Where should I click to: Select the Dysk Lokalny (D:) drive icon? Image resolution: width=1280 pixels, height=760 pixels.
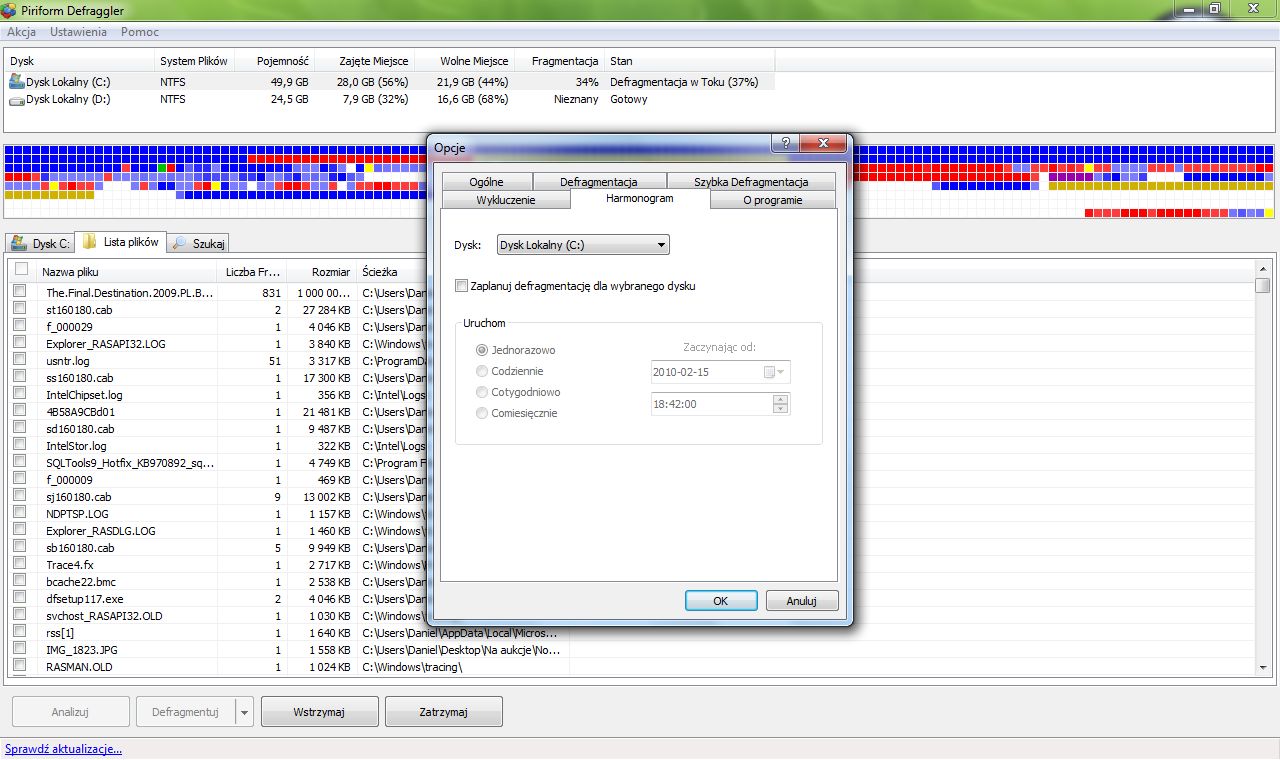pos(17,99)
